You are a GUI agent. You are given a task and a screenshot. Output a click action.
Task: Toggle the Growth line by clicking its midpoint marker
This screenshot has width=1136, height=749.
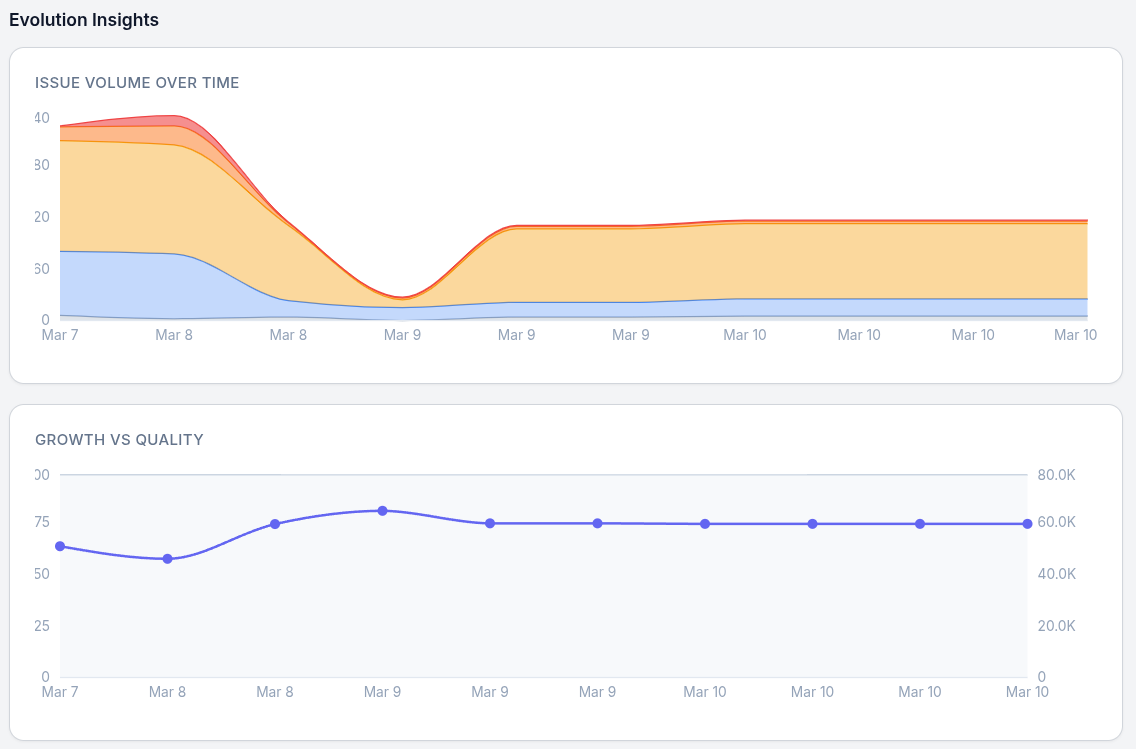(597, 522)
